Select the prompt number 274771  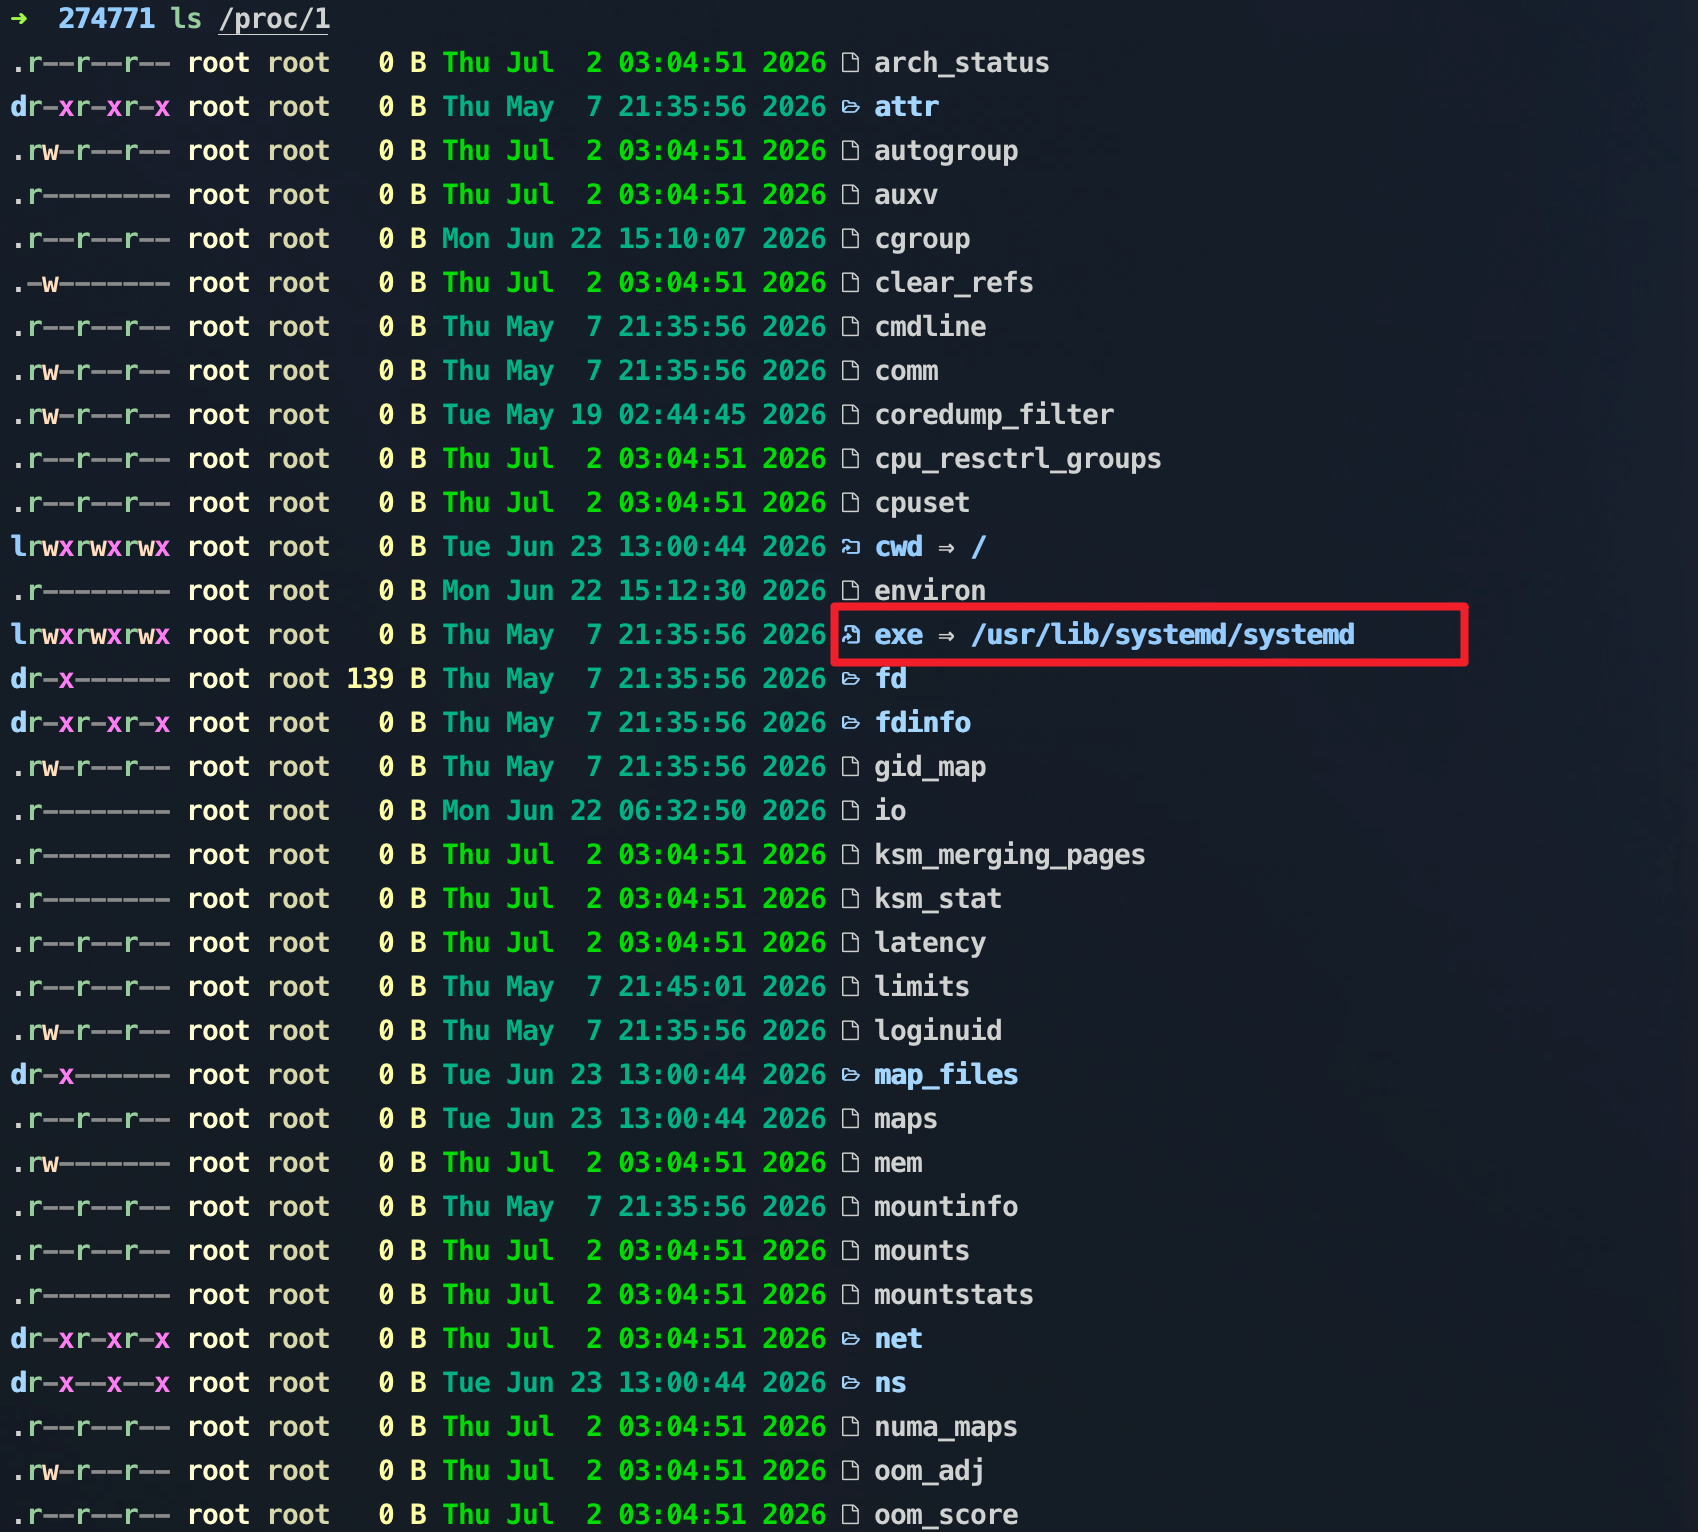coord(106,19)
